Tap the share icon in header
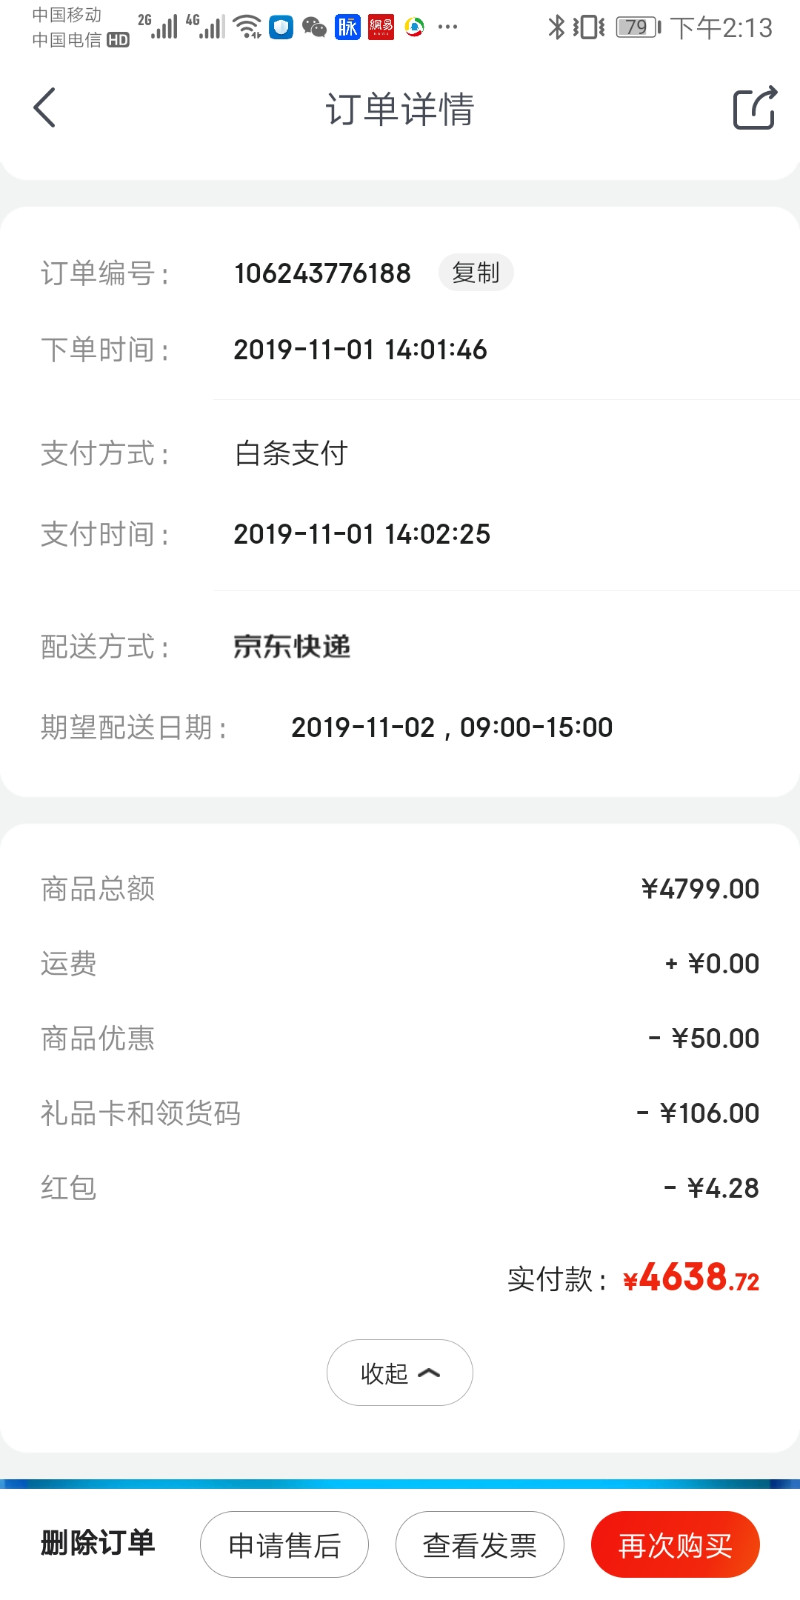 [755, 108]
